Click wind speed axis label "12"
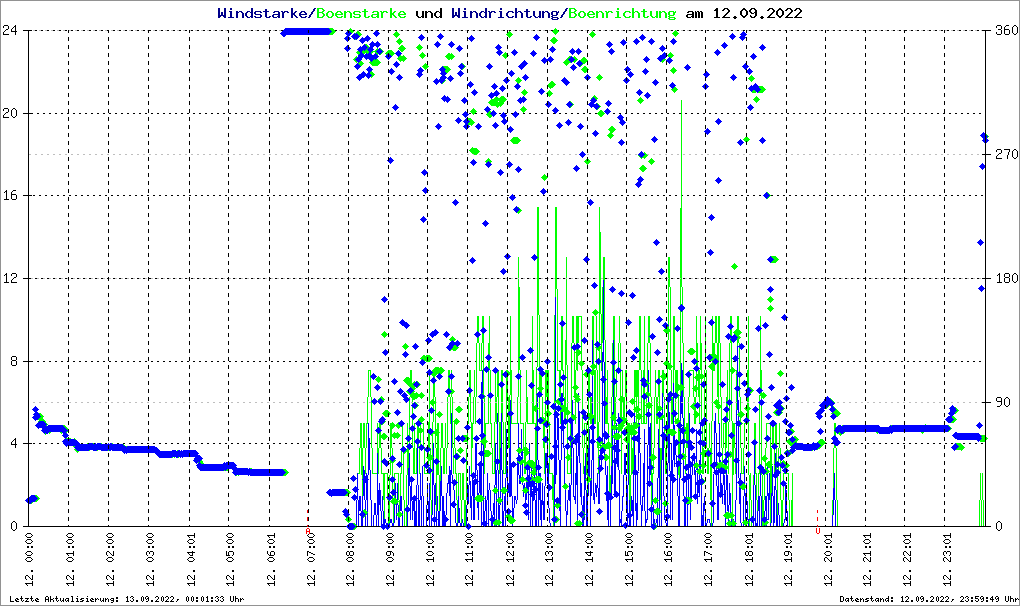Image resolution: width=1020 pixels, height=606 pixels. [x=10, y=278]
